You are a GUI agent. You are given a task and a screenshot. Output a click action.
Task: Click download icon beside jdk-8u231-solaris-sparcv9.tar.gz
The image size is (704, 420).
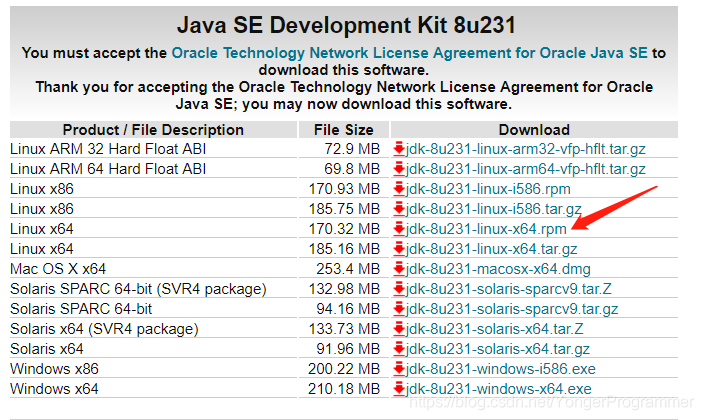pyautogui.click(x=399, y=309)
